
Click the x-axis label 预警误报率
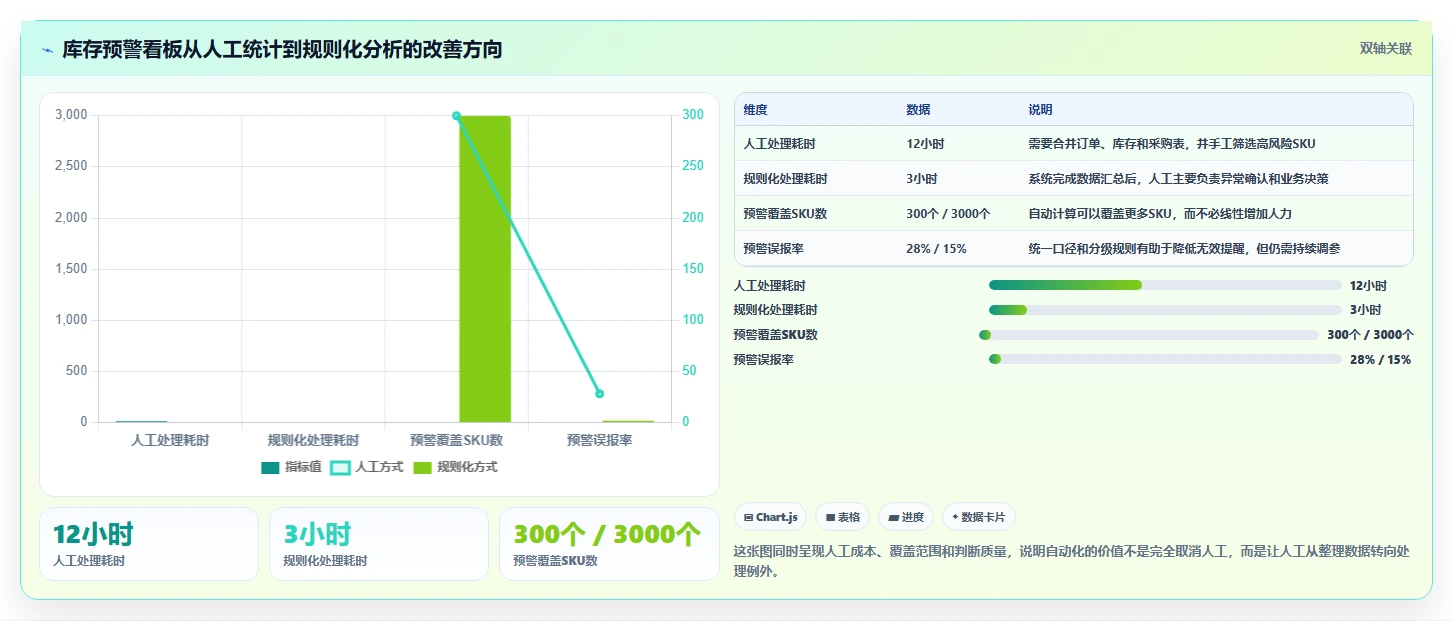click(599, 440)
